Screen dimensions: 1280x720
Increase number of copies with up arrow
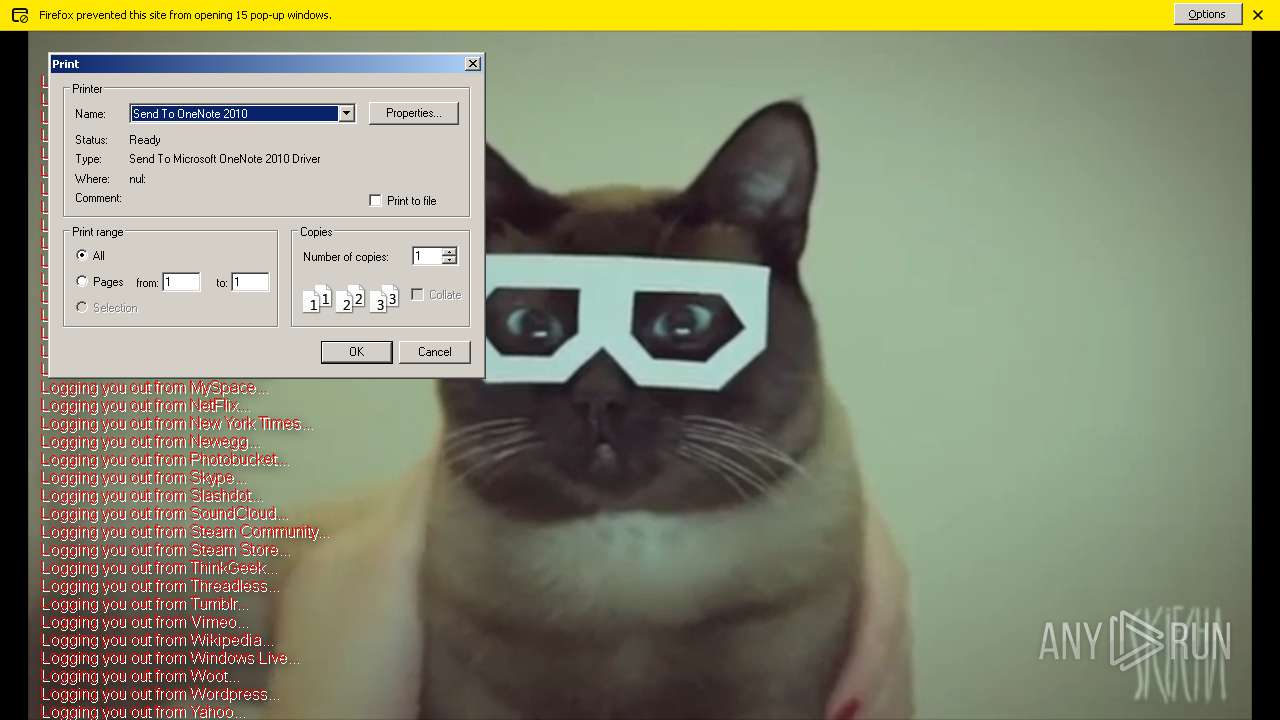tap(449, 252)
